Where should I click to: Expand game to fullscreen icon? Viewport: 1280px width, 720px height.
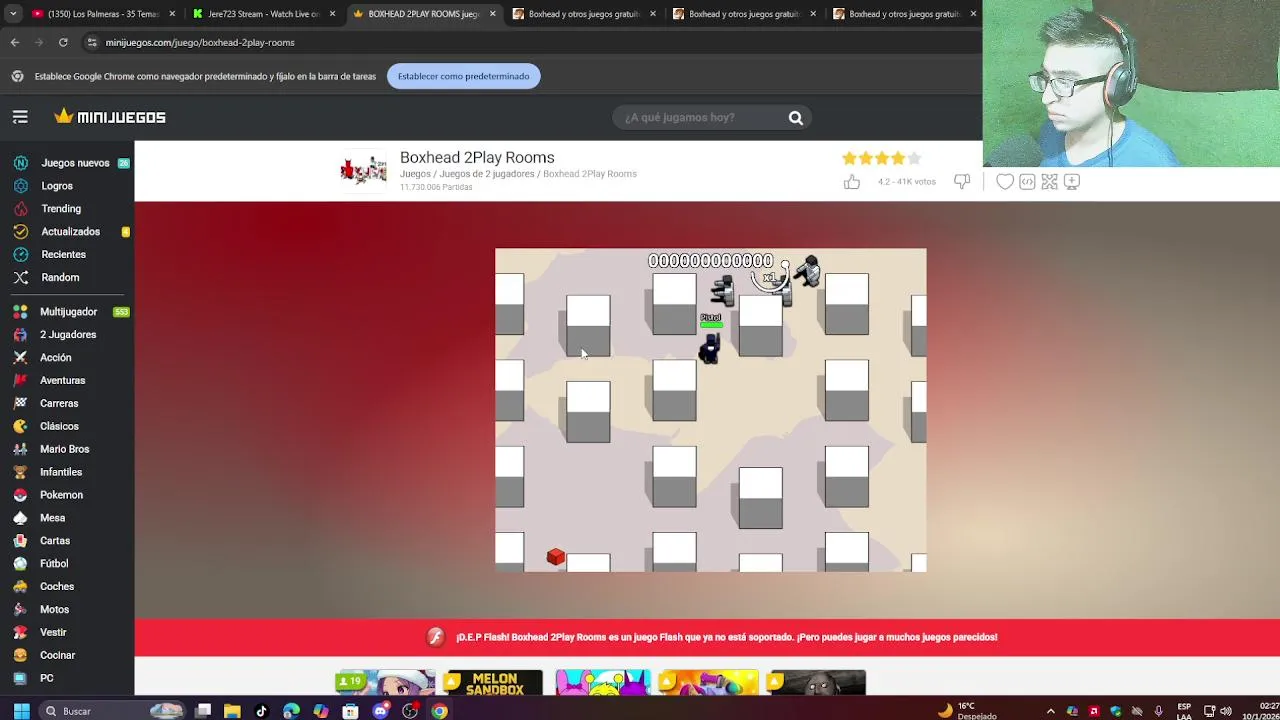click(x=1049, y=181)
